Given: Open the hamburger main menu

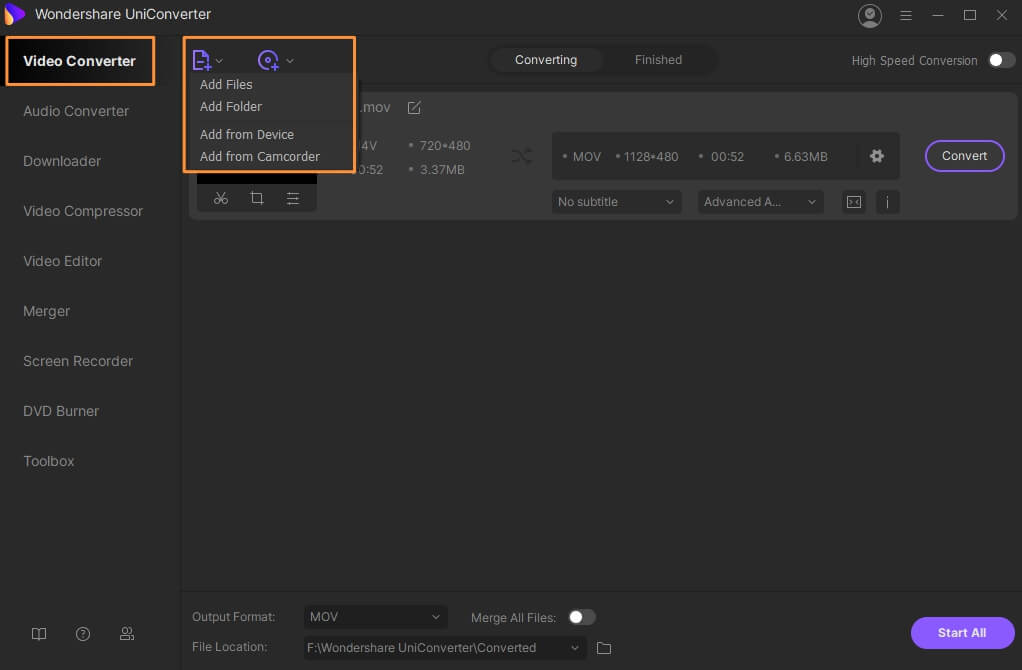Looking at the screenshot, I should (906, 15).
